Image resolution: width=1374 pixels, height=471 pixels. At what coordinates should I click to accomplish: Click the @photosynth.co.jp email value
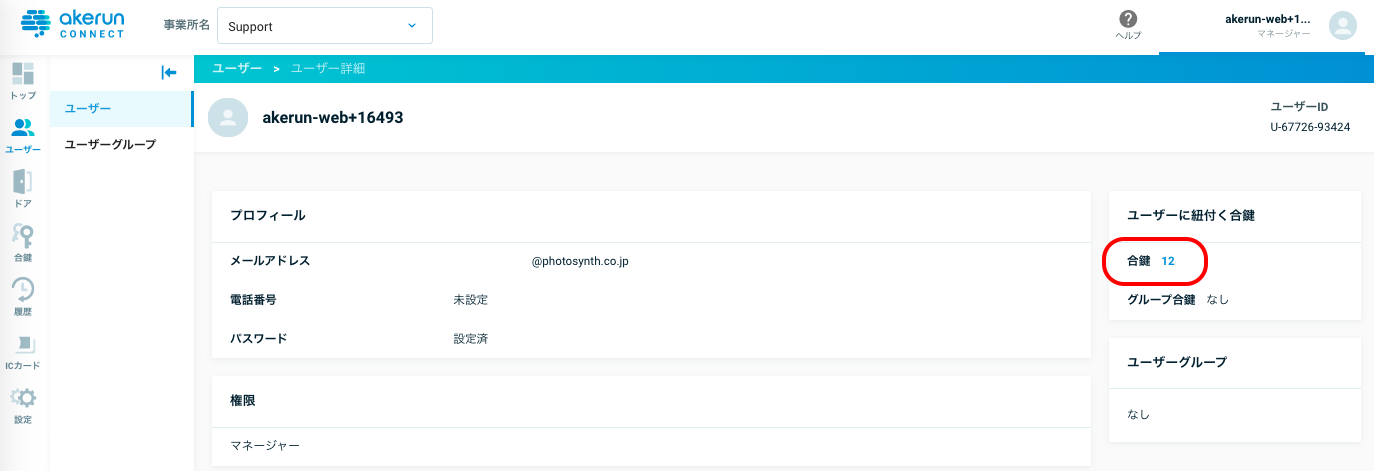[x=580, y=261]
